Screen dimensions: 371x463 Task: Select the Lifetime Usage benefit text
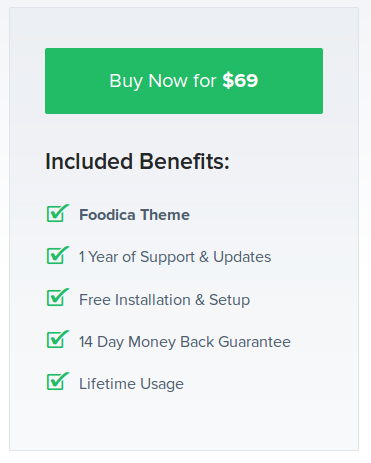[131, 384]
